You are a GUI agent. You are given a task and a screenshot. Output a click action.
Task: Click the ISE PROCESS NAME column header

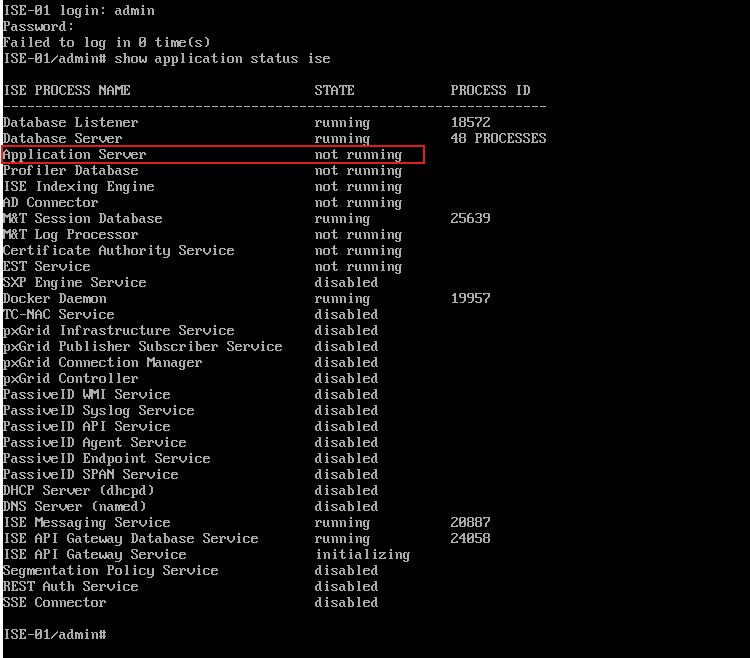tap(66, 91)
